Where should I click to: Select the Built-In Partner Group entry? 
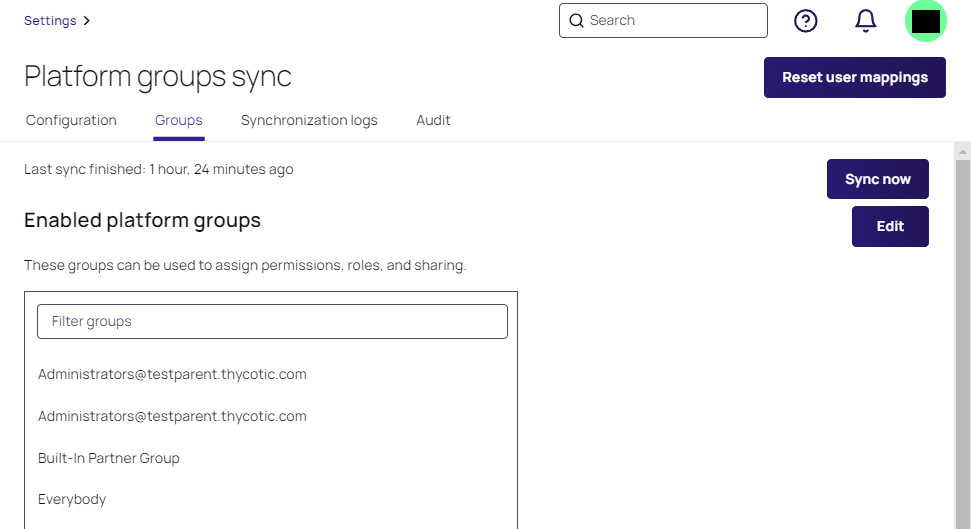pos(109,458)
